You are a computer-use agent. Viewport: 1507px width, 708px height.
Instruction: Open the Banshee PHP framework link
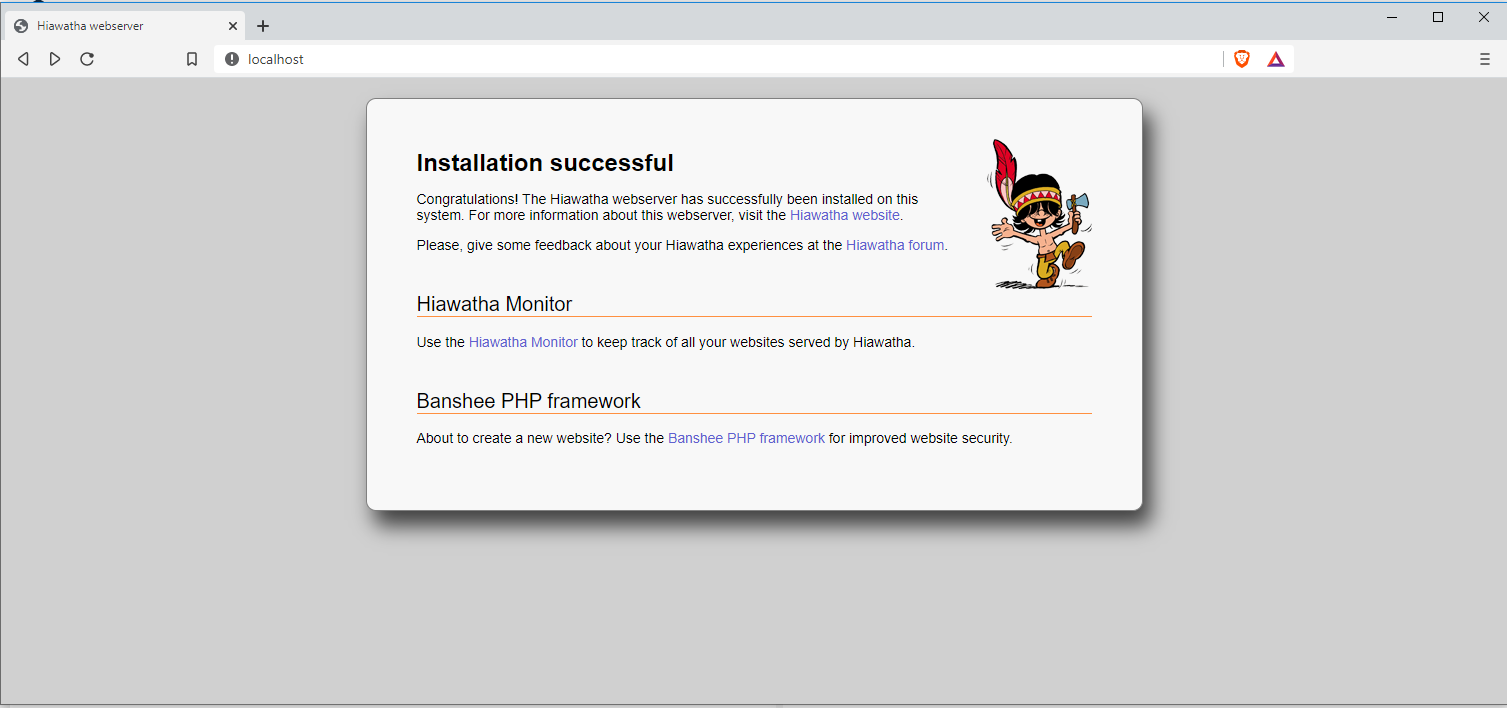tap(746, 438)
